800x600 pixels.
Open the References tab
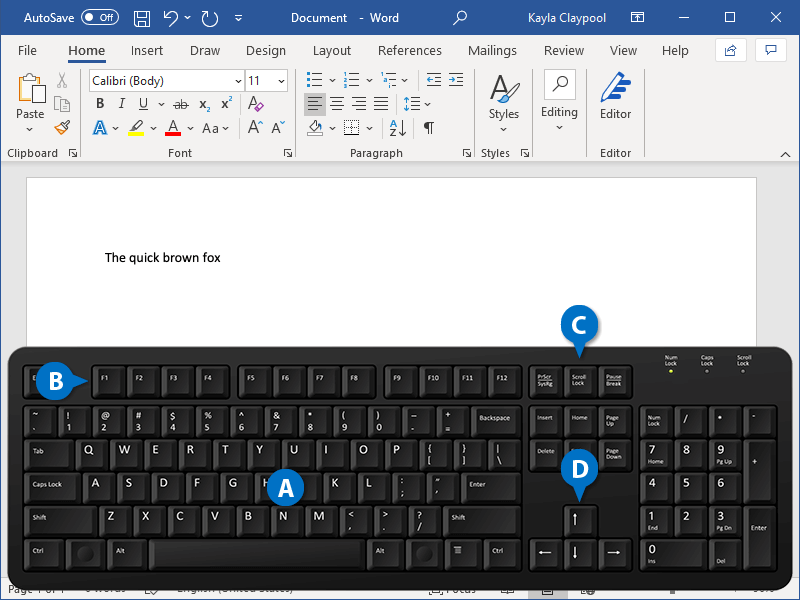(409, 51)
